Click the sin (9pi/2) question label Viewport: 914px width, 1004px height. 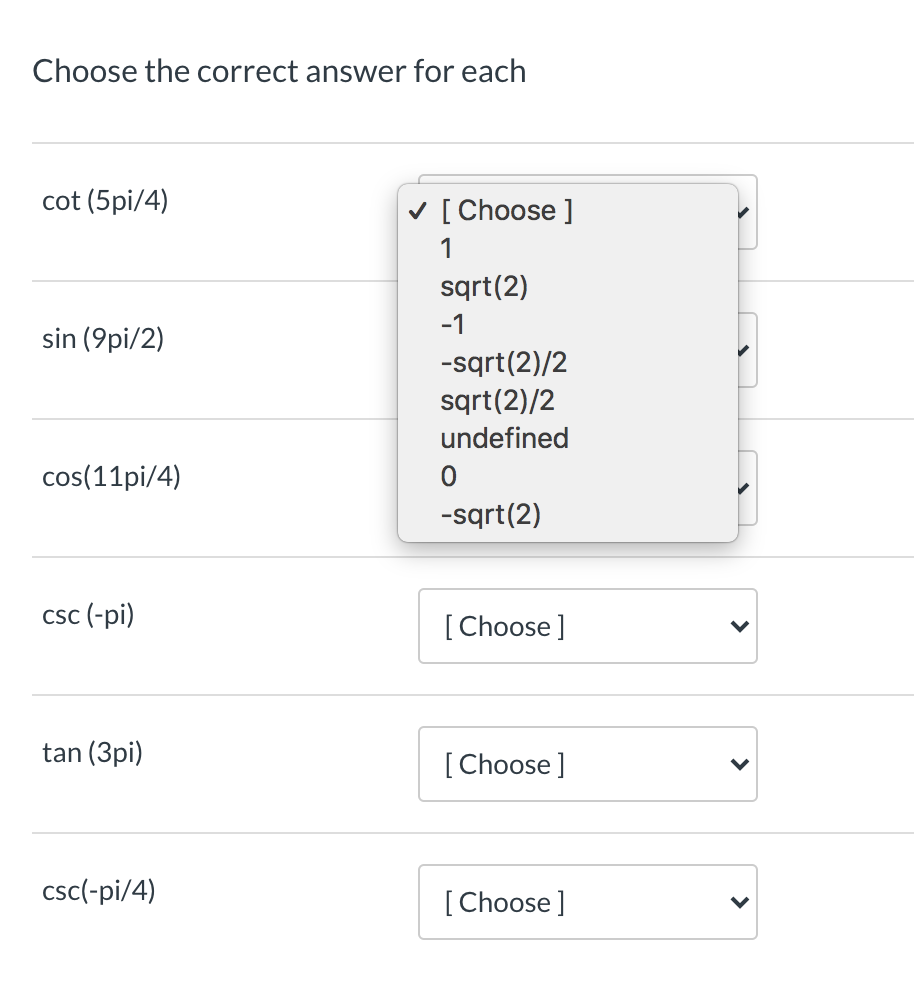point(102,338)
